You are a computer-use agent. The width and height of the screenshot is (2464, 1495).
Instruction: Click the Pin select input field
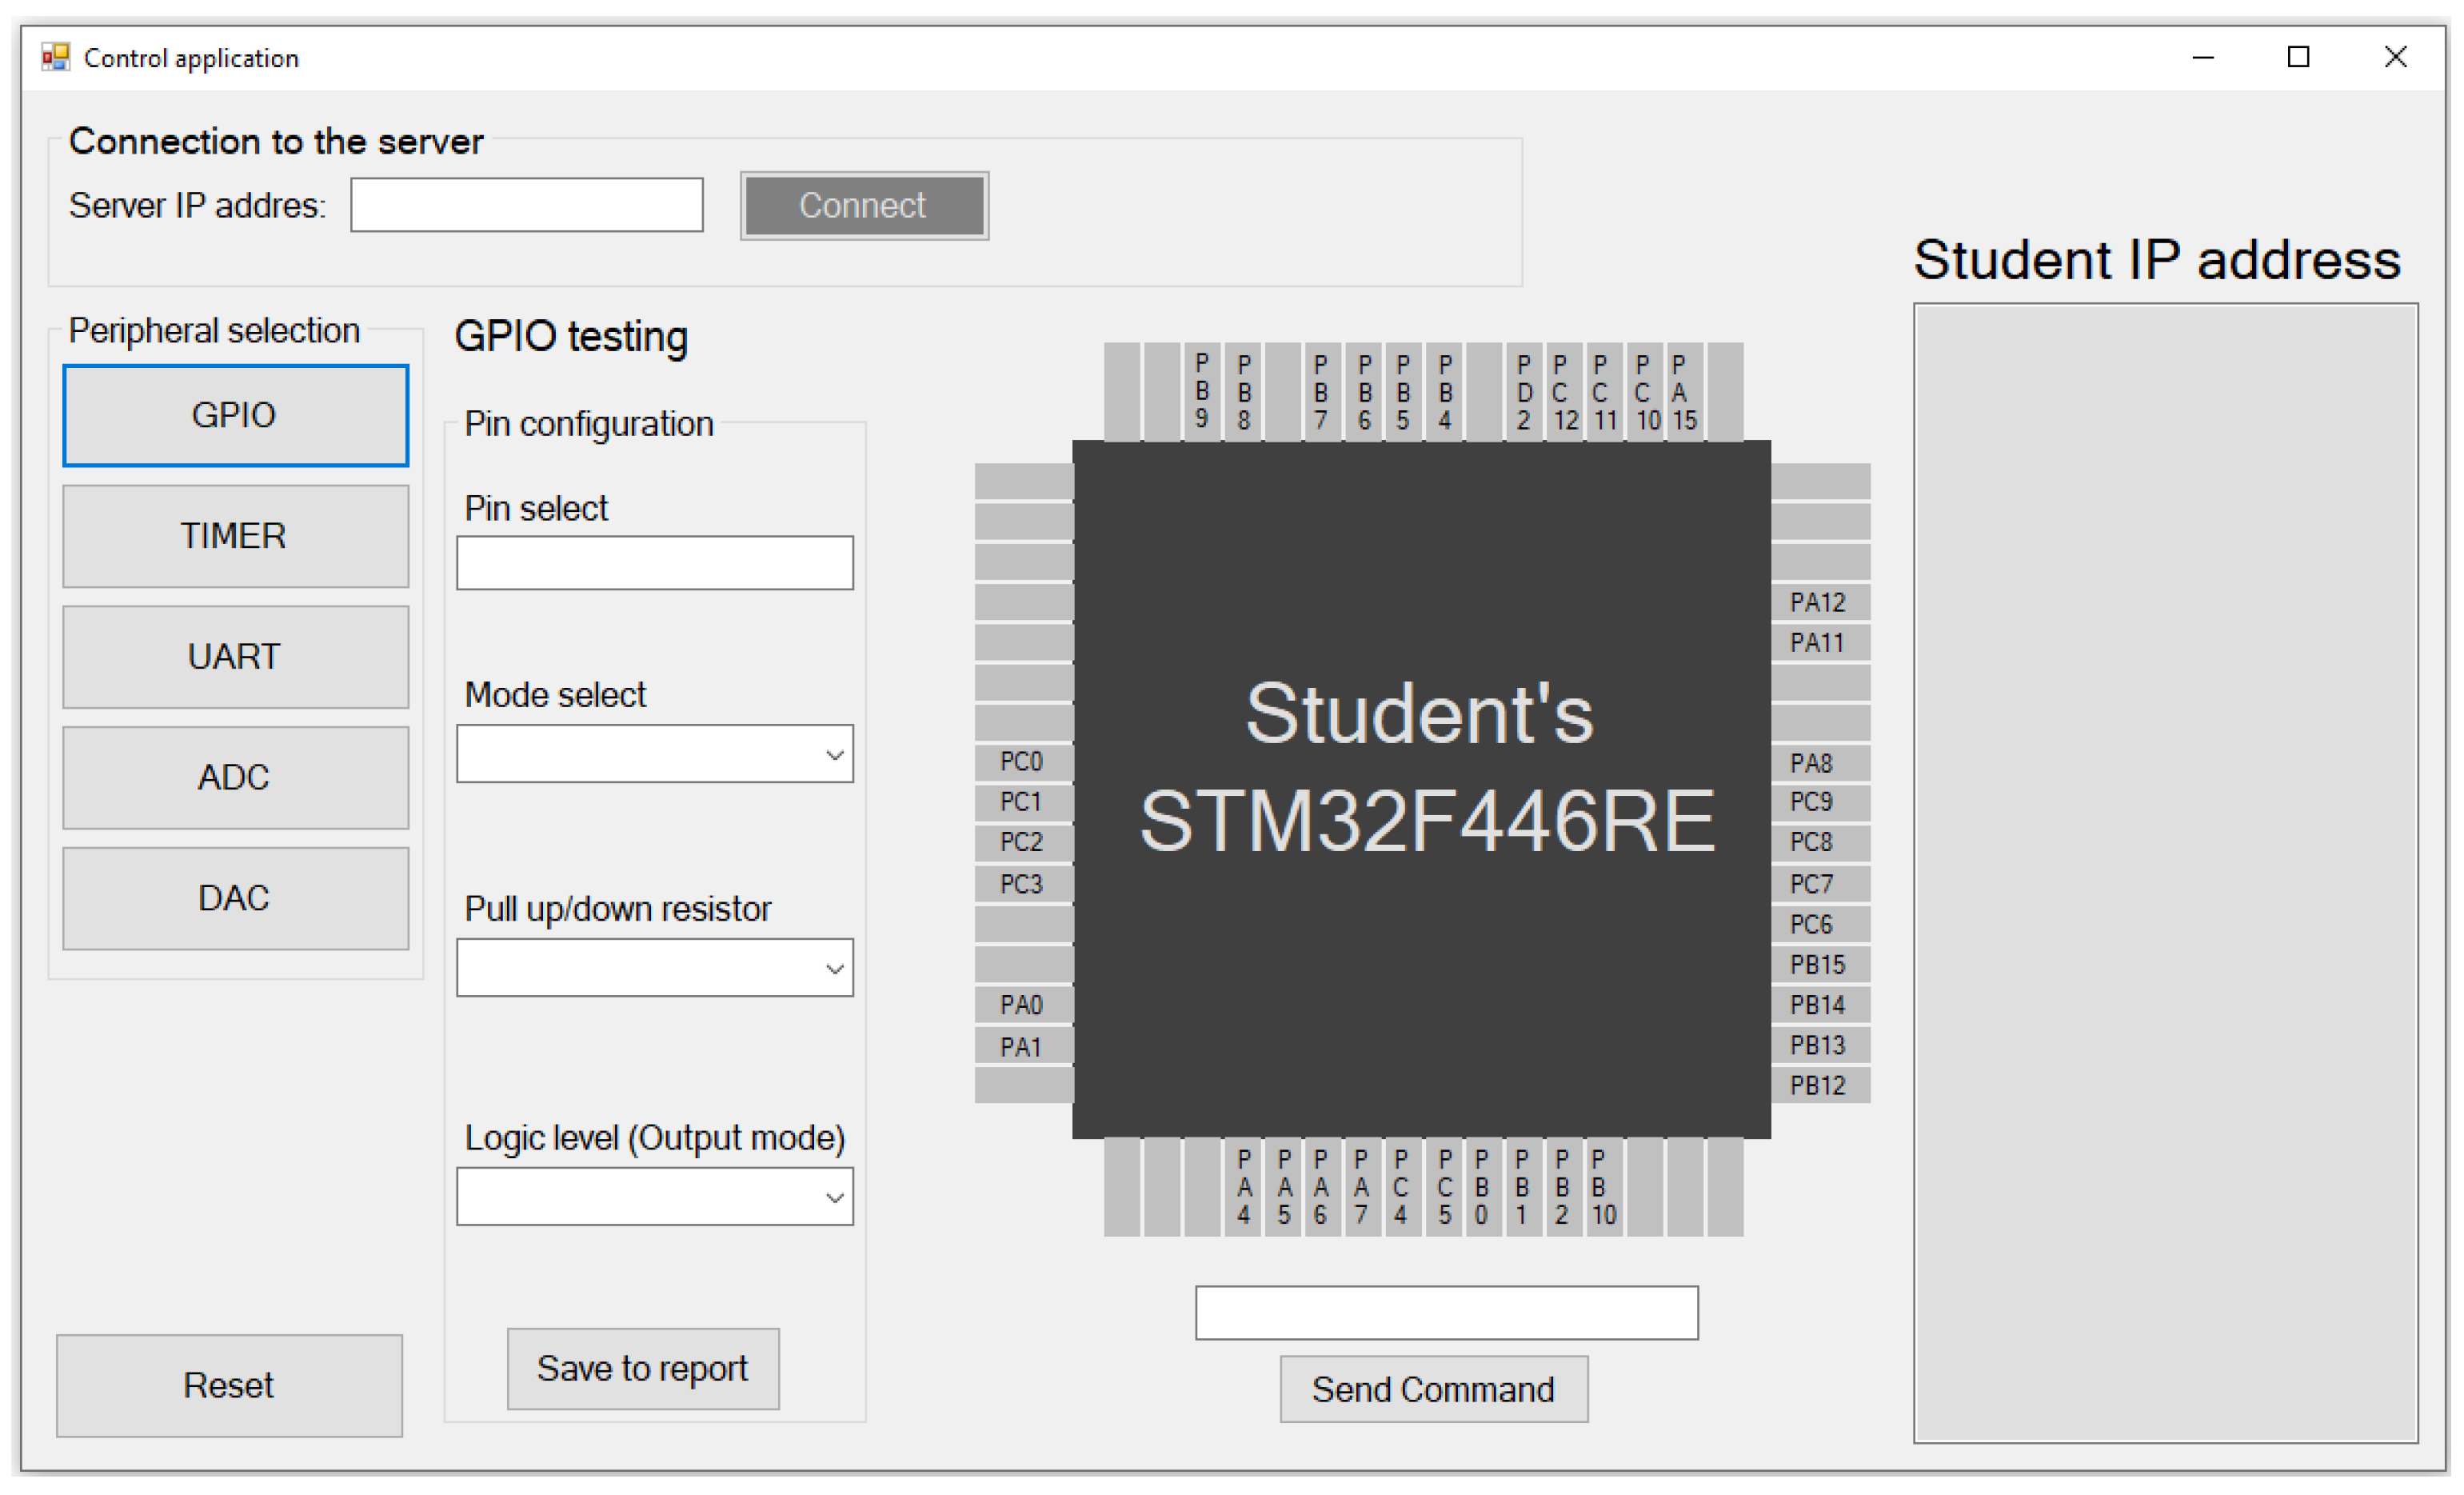[x=654, y=563]
